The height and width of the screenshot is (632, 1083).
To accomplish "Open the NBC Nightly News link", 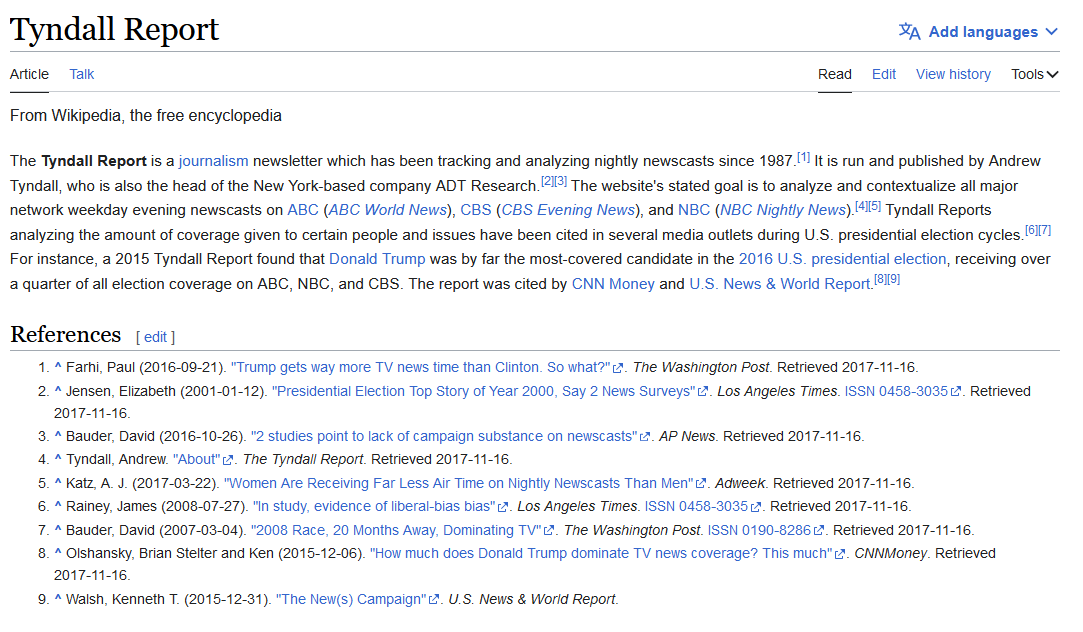I will (783, 210).
